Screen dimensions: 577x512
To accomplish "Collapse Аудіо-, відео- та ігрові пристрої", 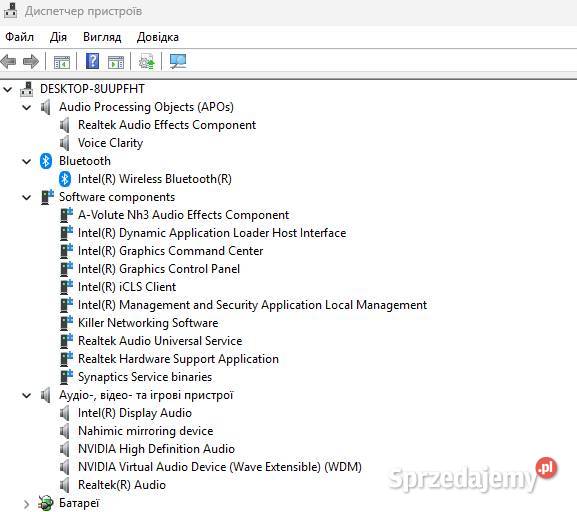I will (27, 396).
